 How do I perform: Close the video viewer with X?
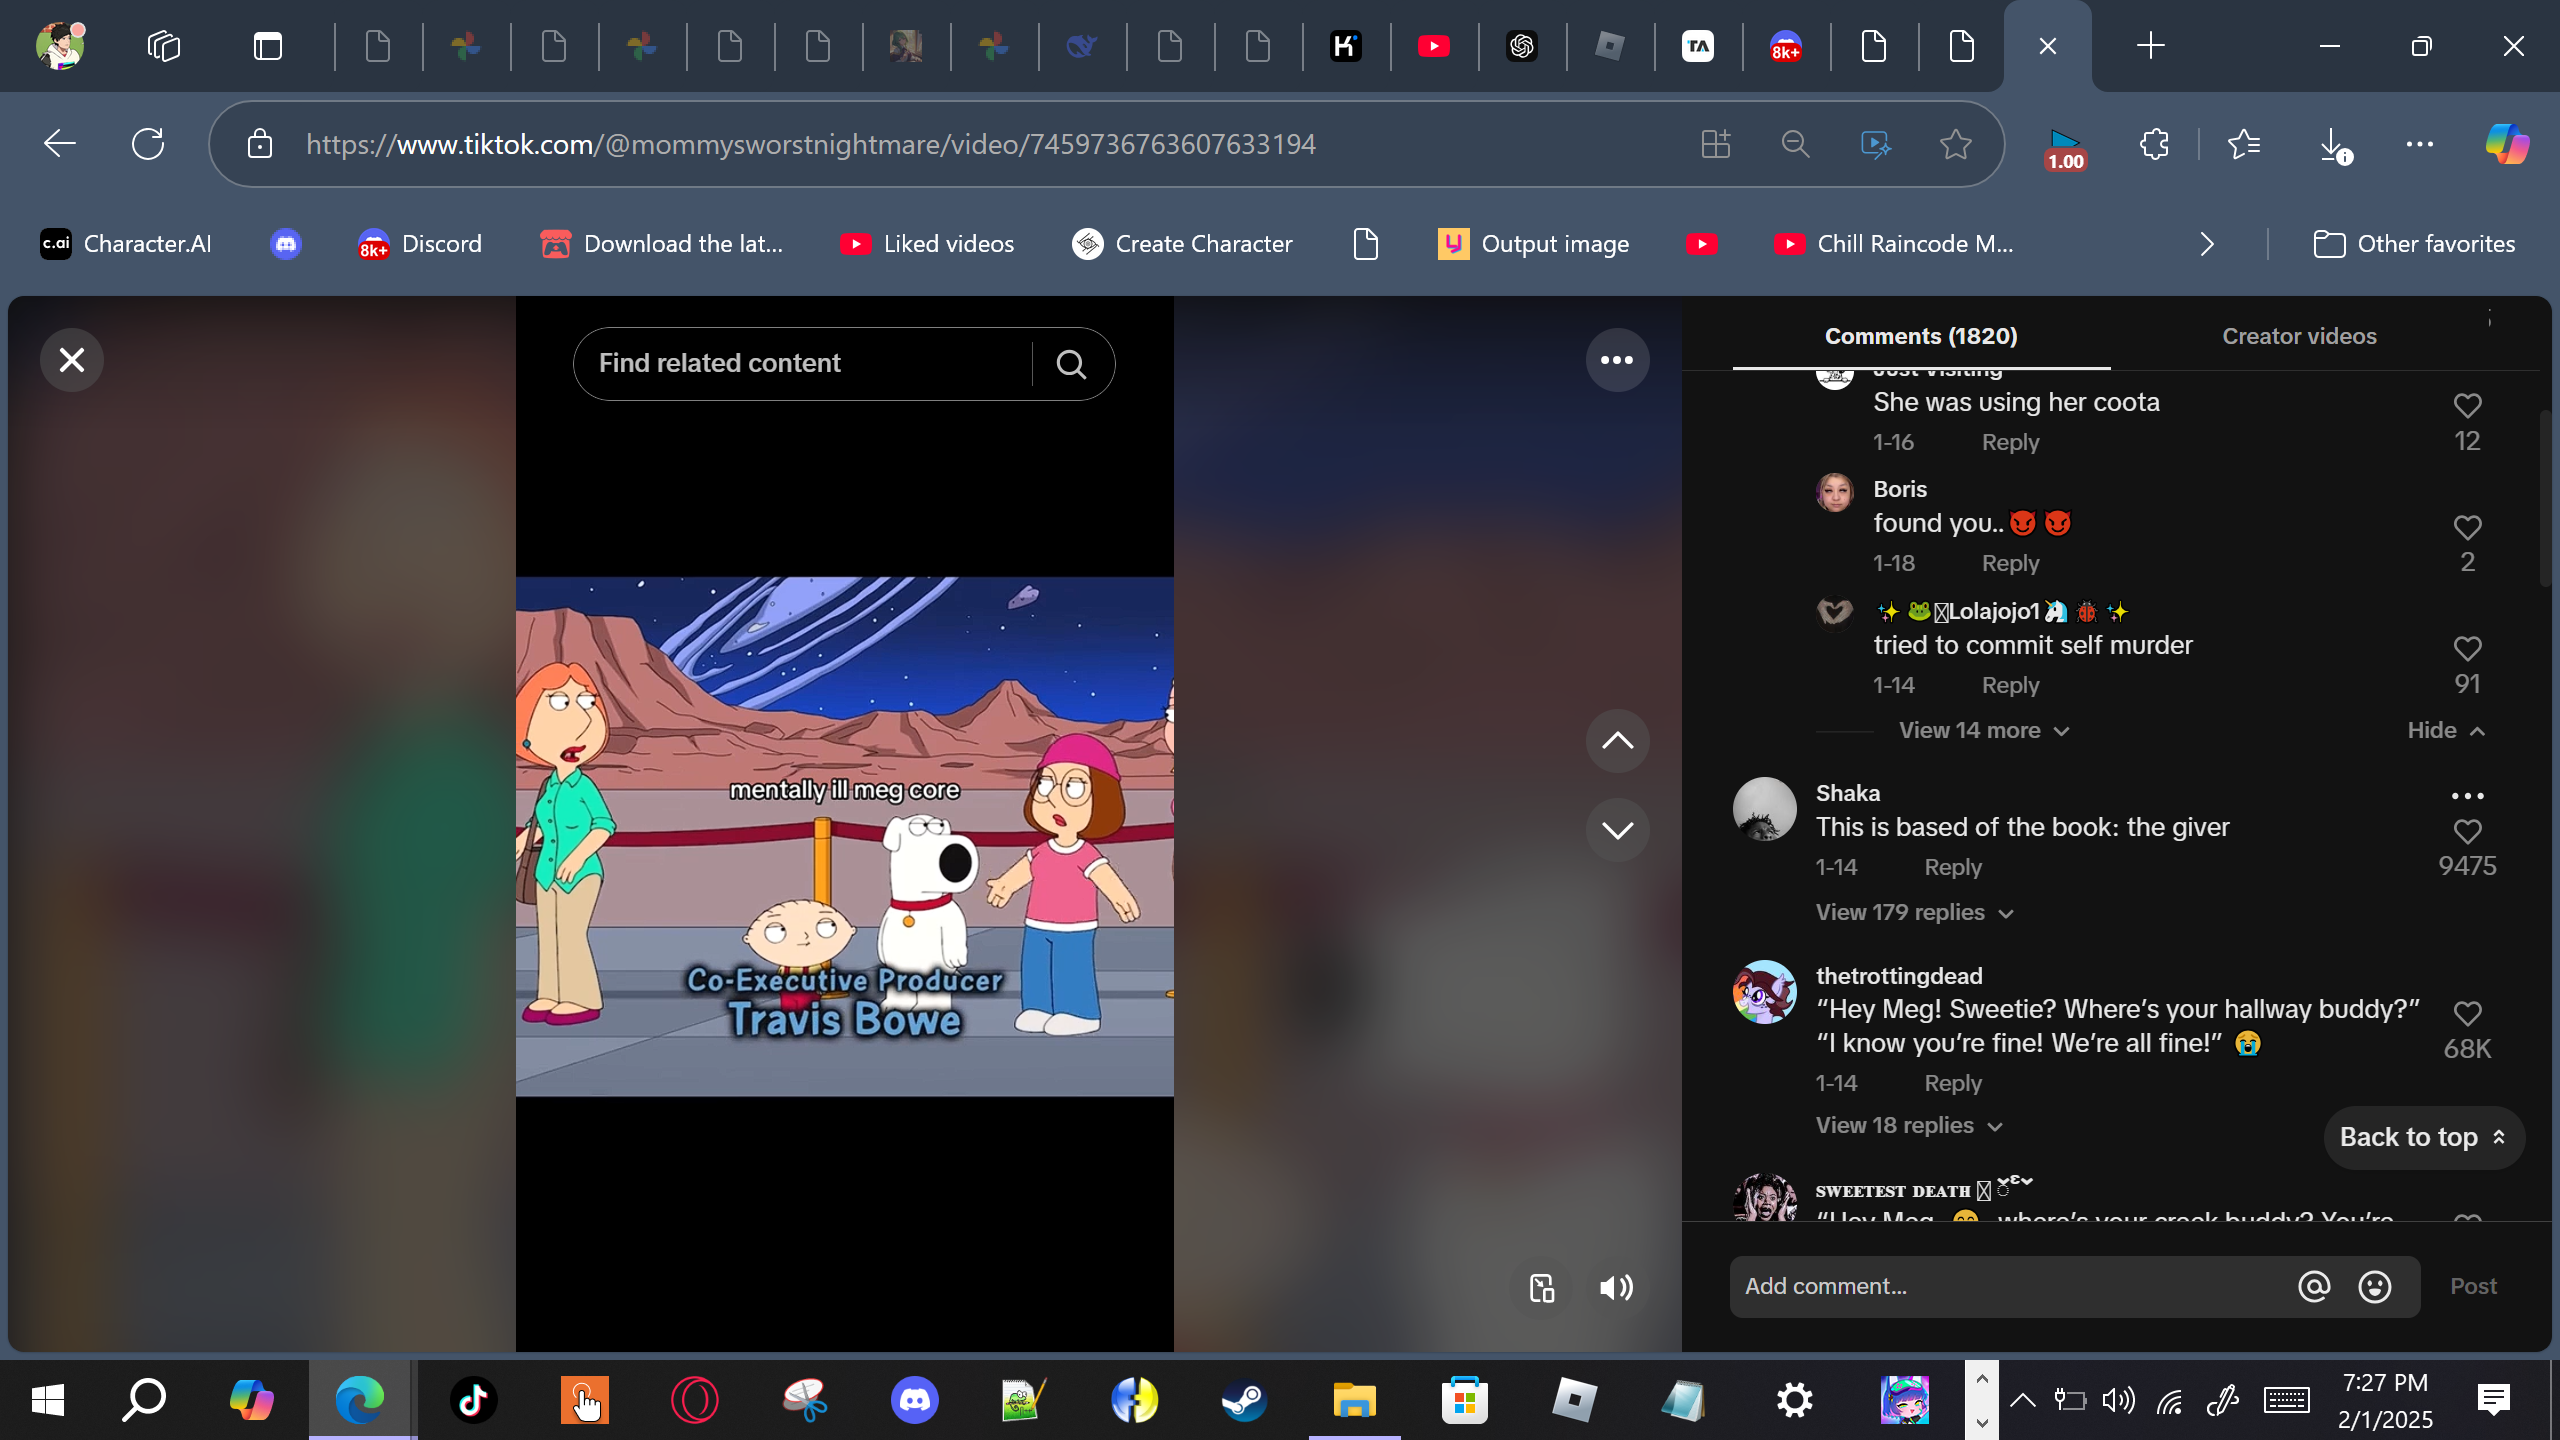pos(72,360)
